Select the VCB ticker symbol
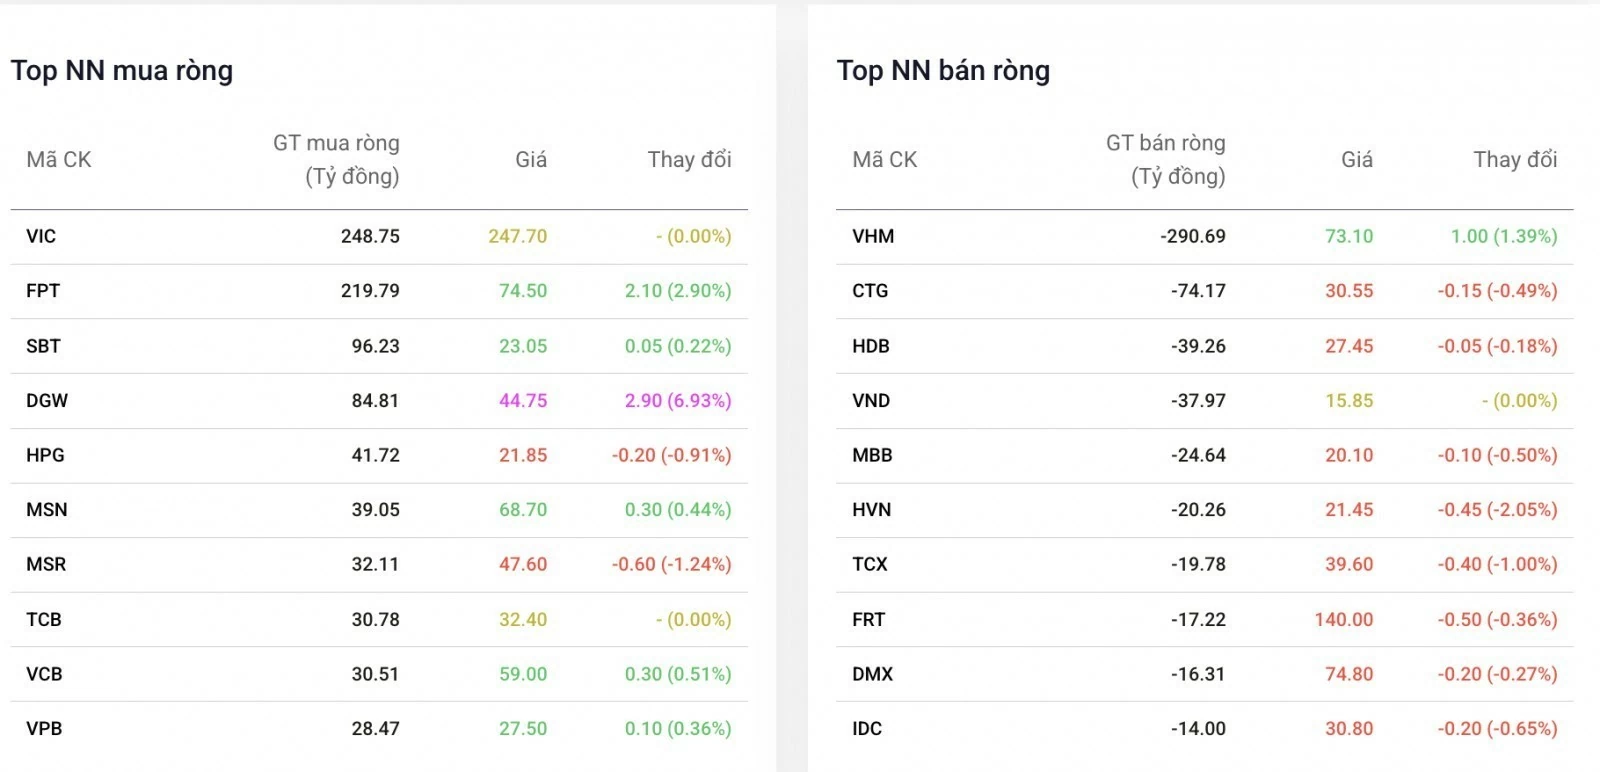The image size is (1600, 772). click(44, 674)
